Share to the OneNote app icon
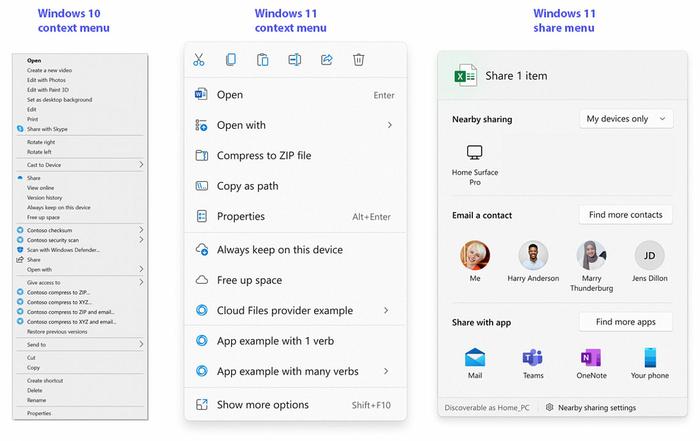Screen dimensions: 700x441 (x=591, y=358)
